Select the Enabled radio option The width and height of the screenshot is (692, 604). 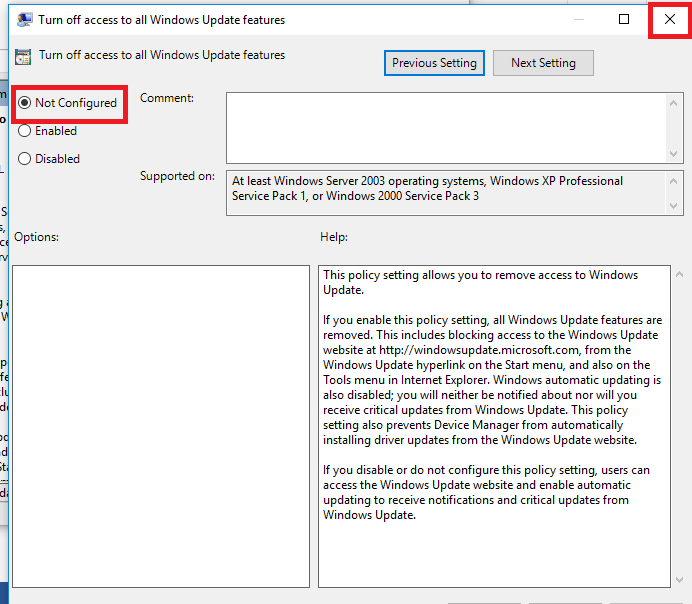coord(25,131)
